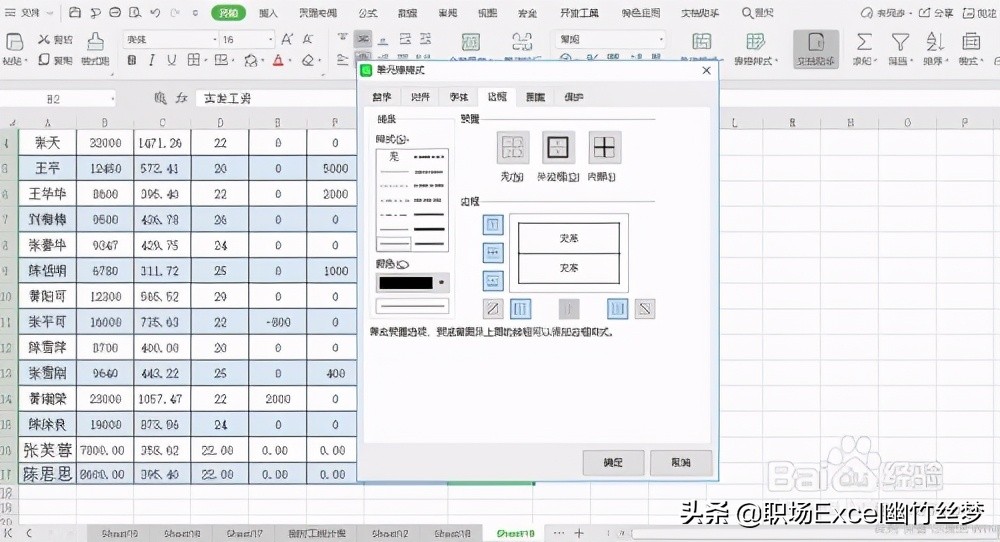Switch to the Number tab in dialog
The width and height of the screenshot is (1000, 542).
[x=382, y=97]
